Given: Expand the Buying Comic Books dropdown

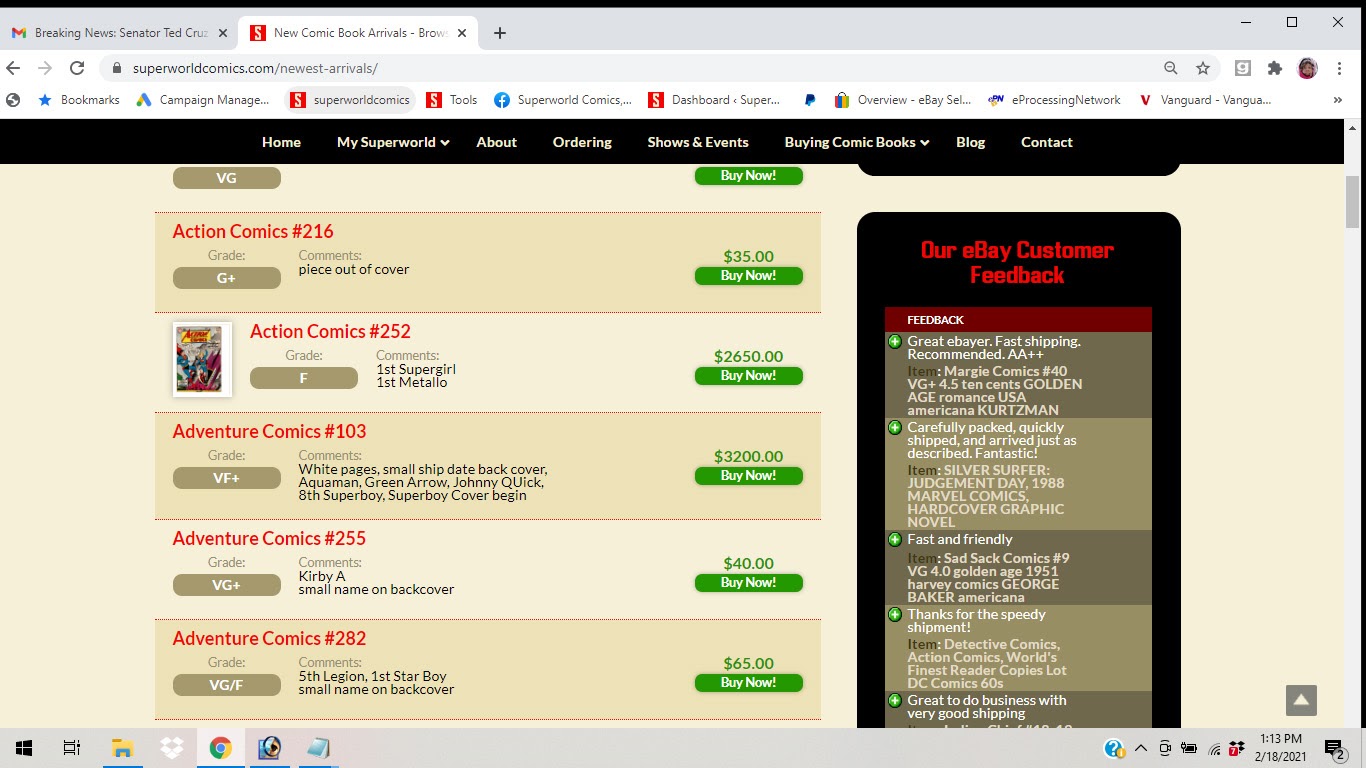Looking at the screenshot, I should pos(857,142).
